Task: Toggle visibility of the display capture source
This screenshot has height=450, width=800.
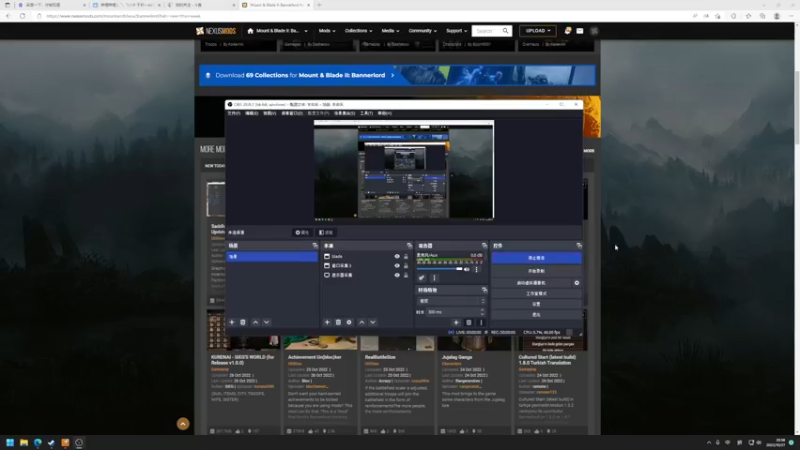Action: point(396,275)
